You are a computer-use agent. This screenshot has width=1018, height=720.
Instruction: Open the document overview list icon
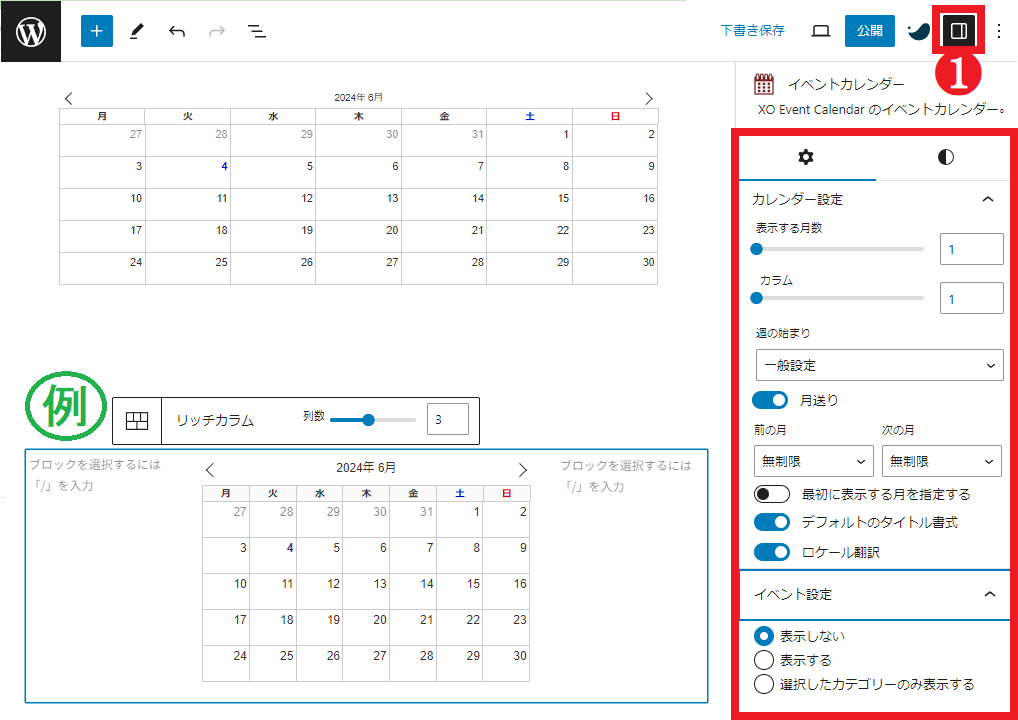[x=257, y=31]
